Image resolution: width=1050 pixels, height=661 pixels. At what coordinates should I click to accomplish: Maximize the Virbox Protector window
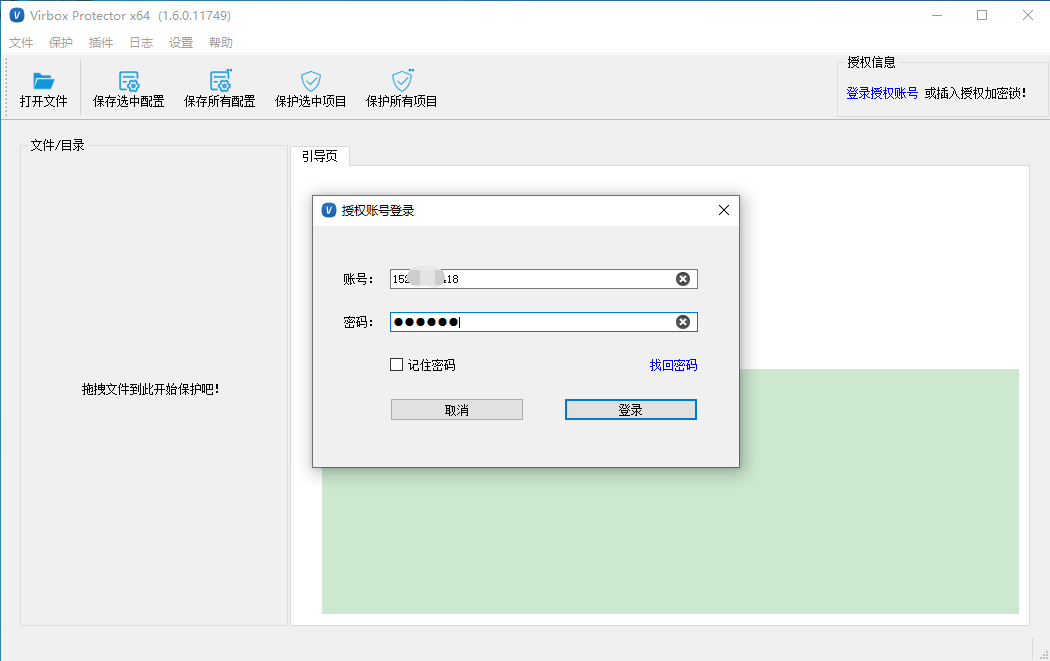982,15
